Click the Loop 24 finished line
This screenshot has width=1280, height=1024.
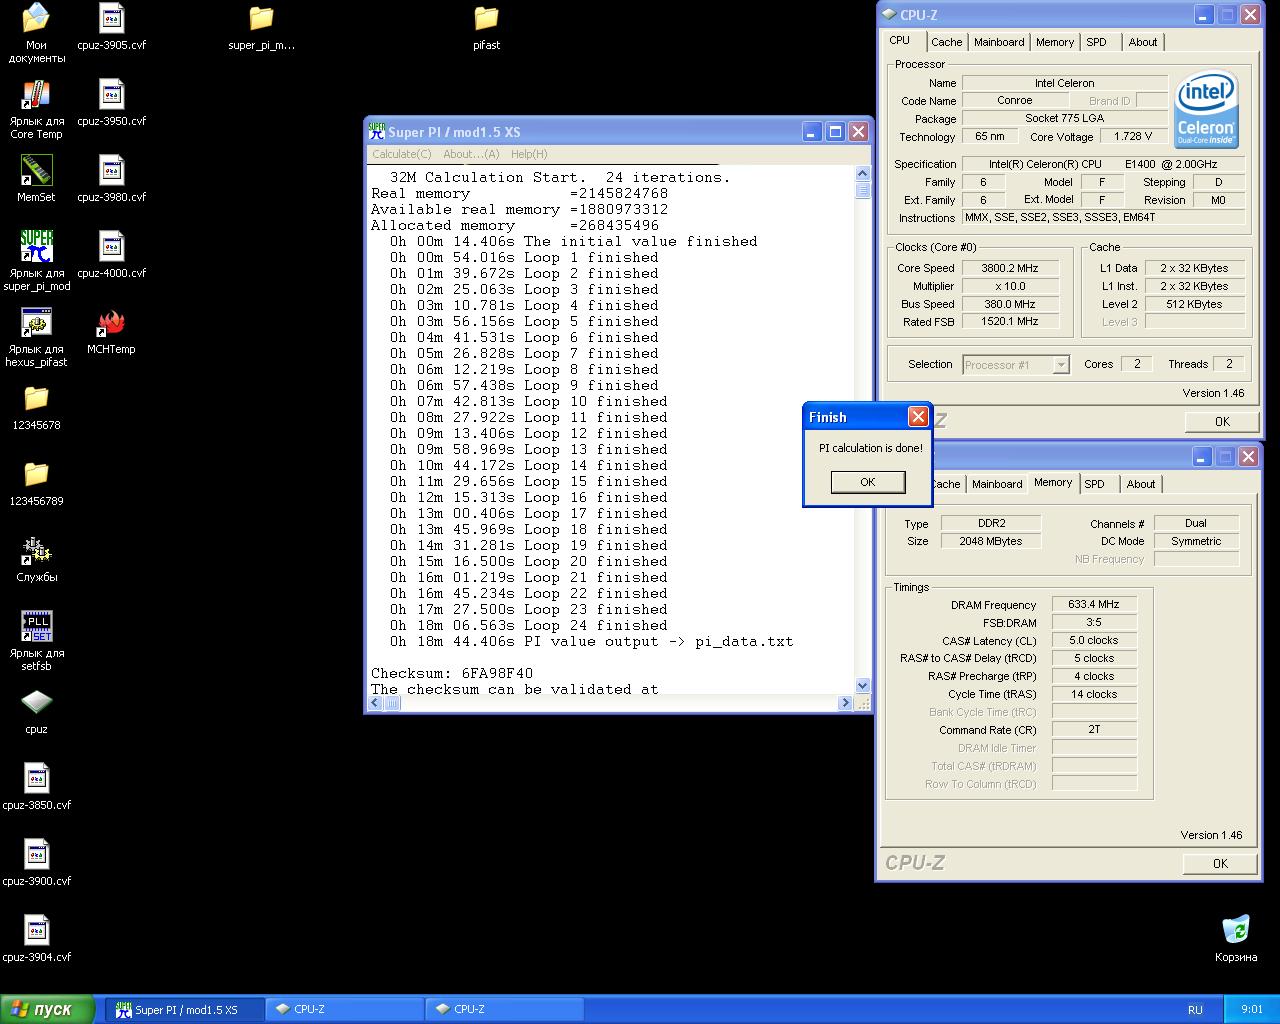point(529,625)
